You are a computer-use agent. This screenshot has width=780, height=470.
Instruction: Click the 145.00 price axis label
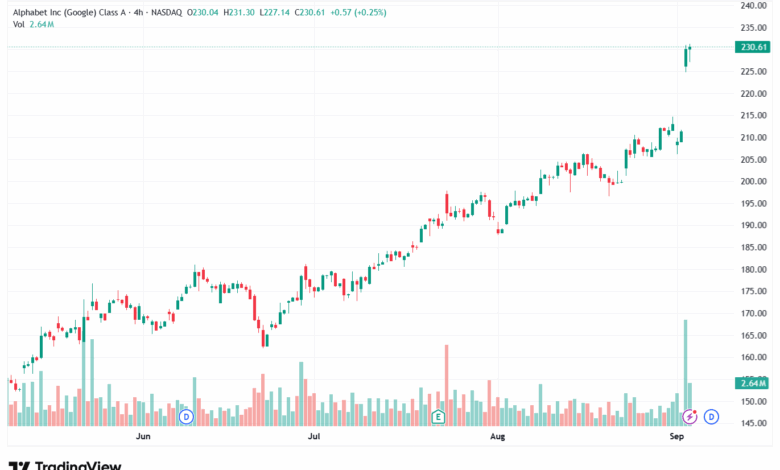tap(753, 423)
